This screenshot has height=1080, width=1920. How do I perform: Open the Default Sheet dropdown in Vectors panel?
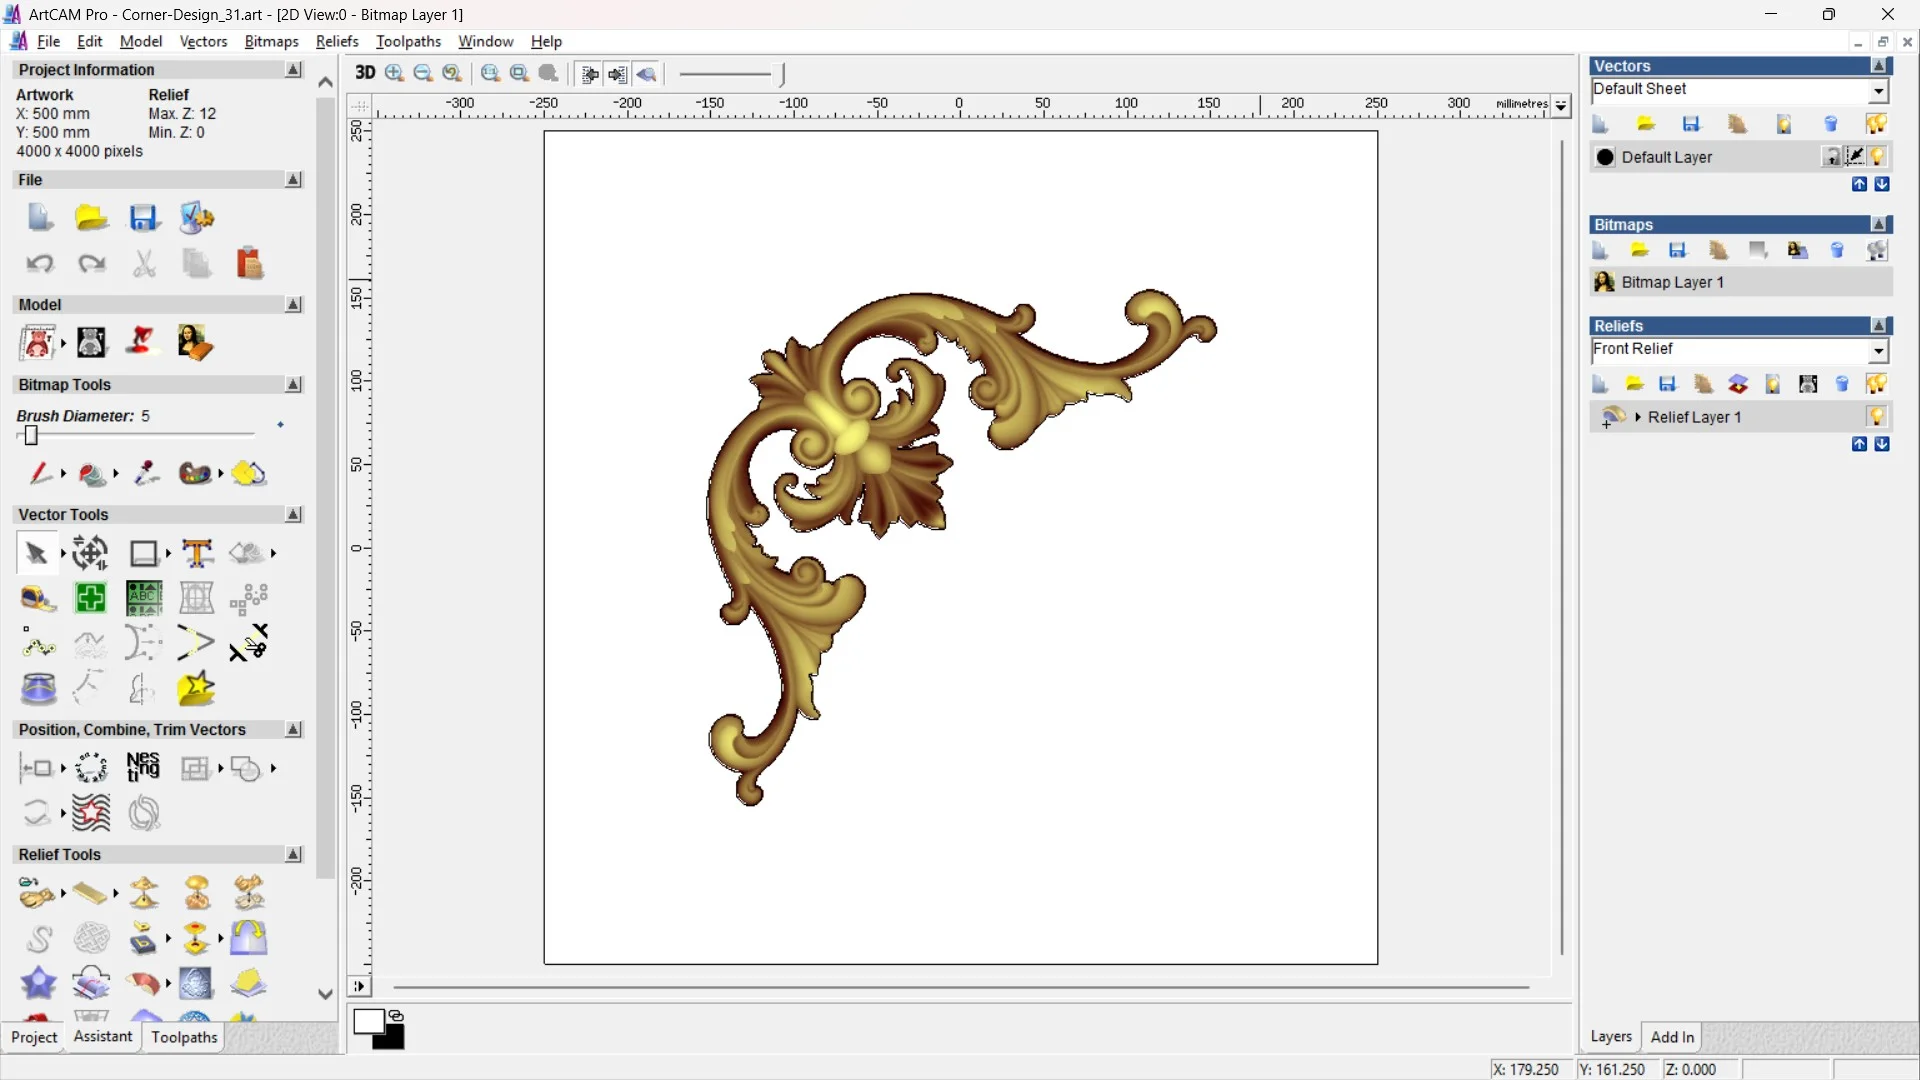point(1879,89)
